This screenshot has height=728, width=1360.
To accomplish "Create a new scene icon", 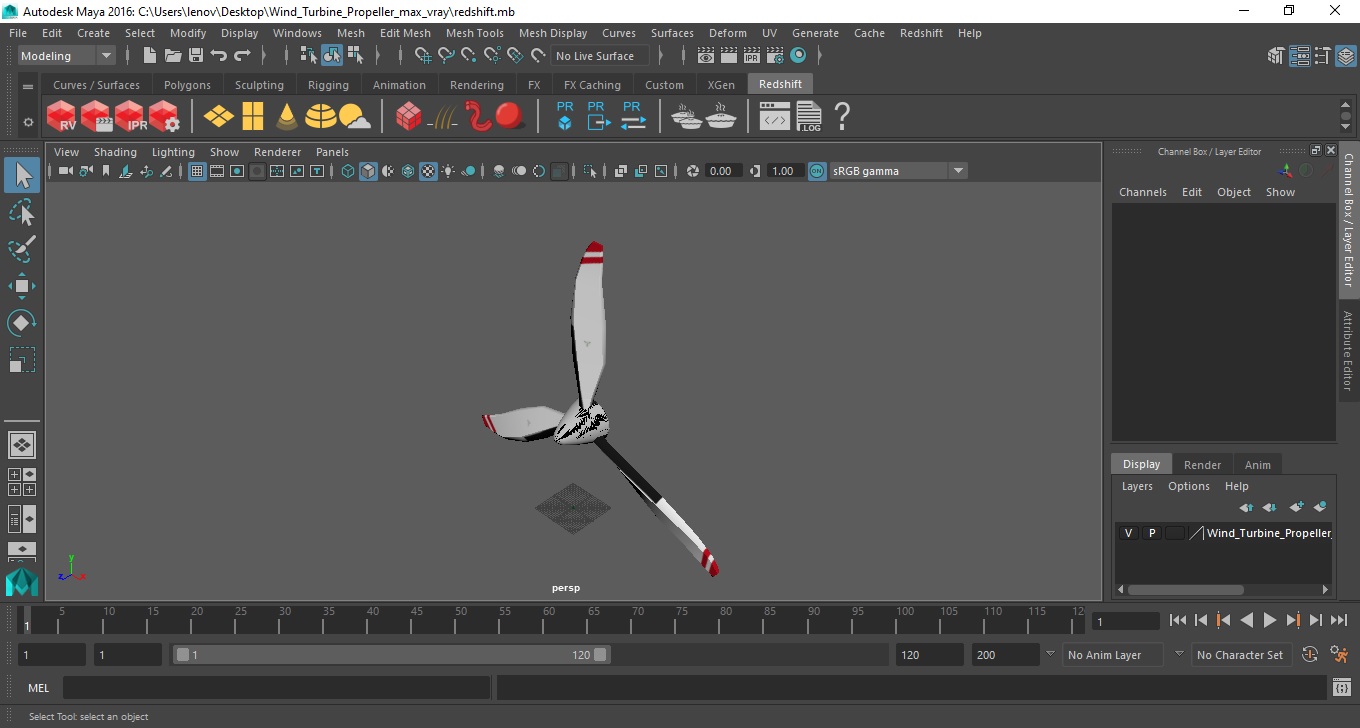I will click(x=150, y=56).
